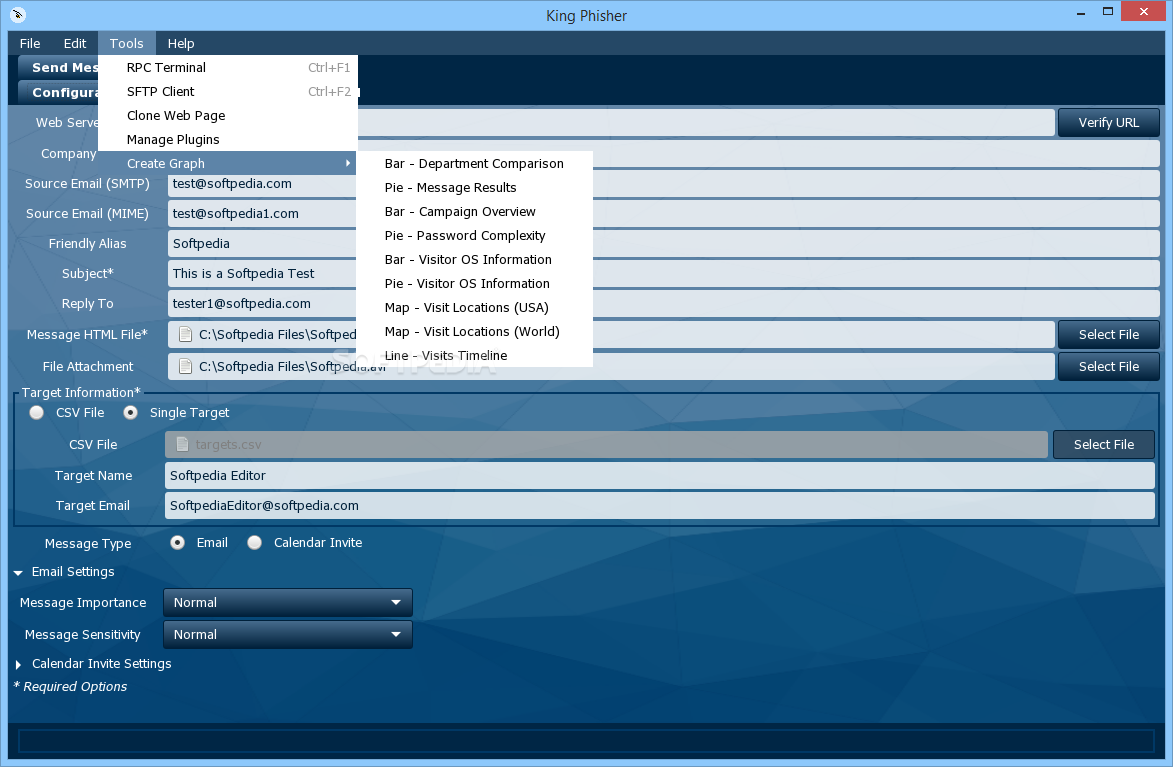The image size is (1173, 767).
Task: Choose Email message type radio button
Action: click(177, 543)
